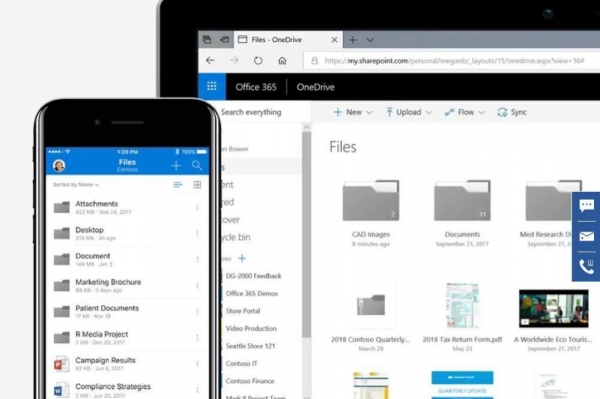Open 2018 Tax Return Form.pdf thumbnail
Image resolution: width=600 pixels, height=399 pixels.
click(462, 305)
